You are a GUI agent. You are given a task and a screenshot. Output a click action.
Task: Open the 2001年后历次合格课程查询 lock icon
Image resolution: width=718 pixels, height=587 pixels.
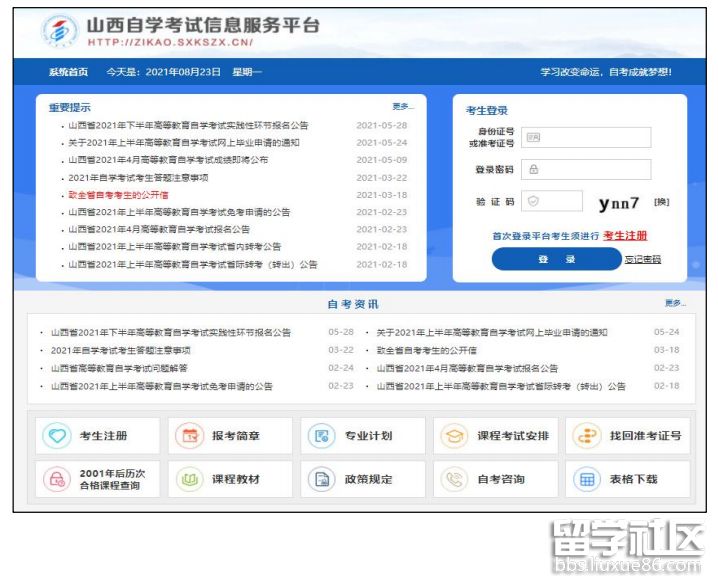pyautogui.click(x=57, y=479)
